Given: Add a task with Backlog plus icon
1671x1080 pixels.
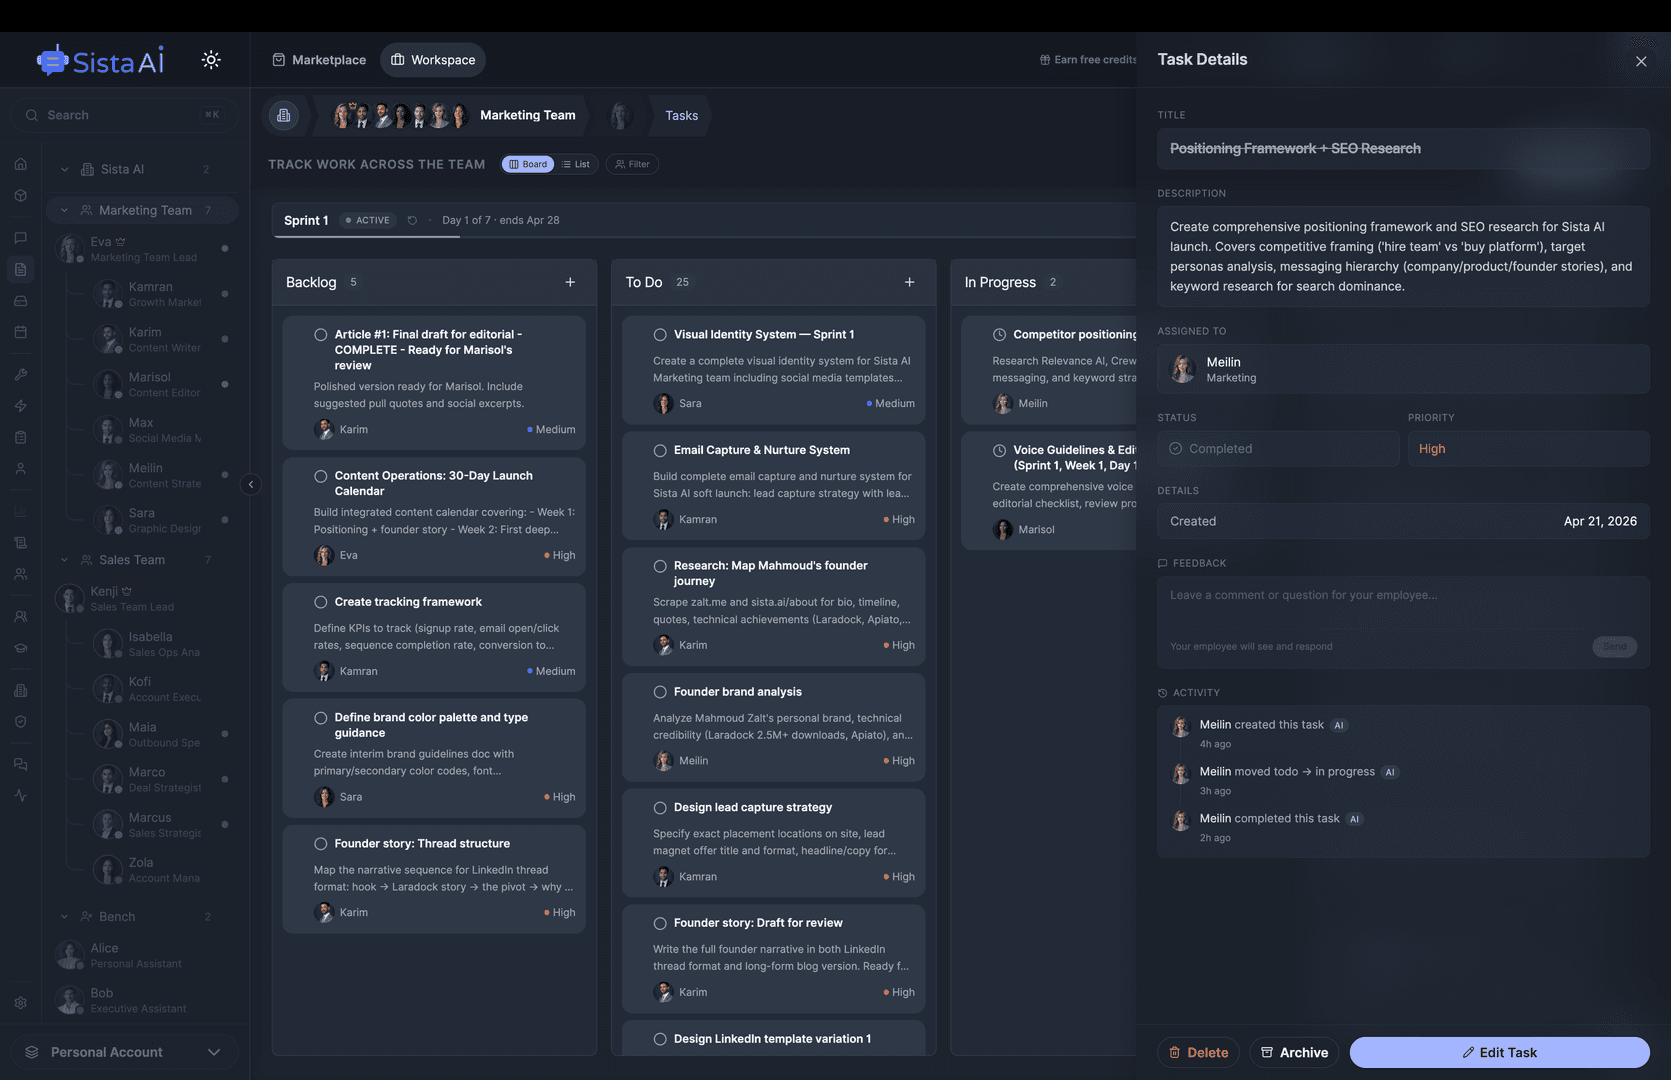Looking at the screenshot, I should click(x=570, y=282).
